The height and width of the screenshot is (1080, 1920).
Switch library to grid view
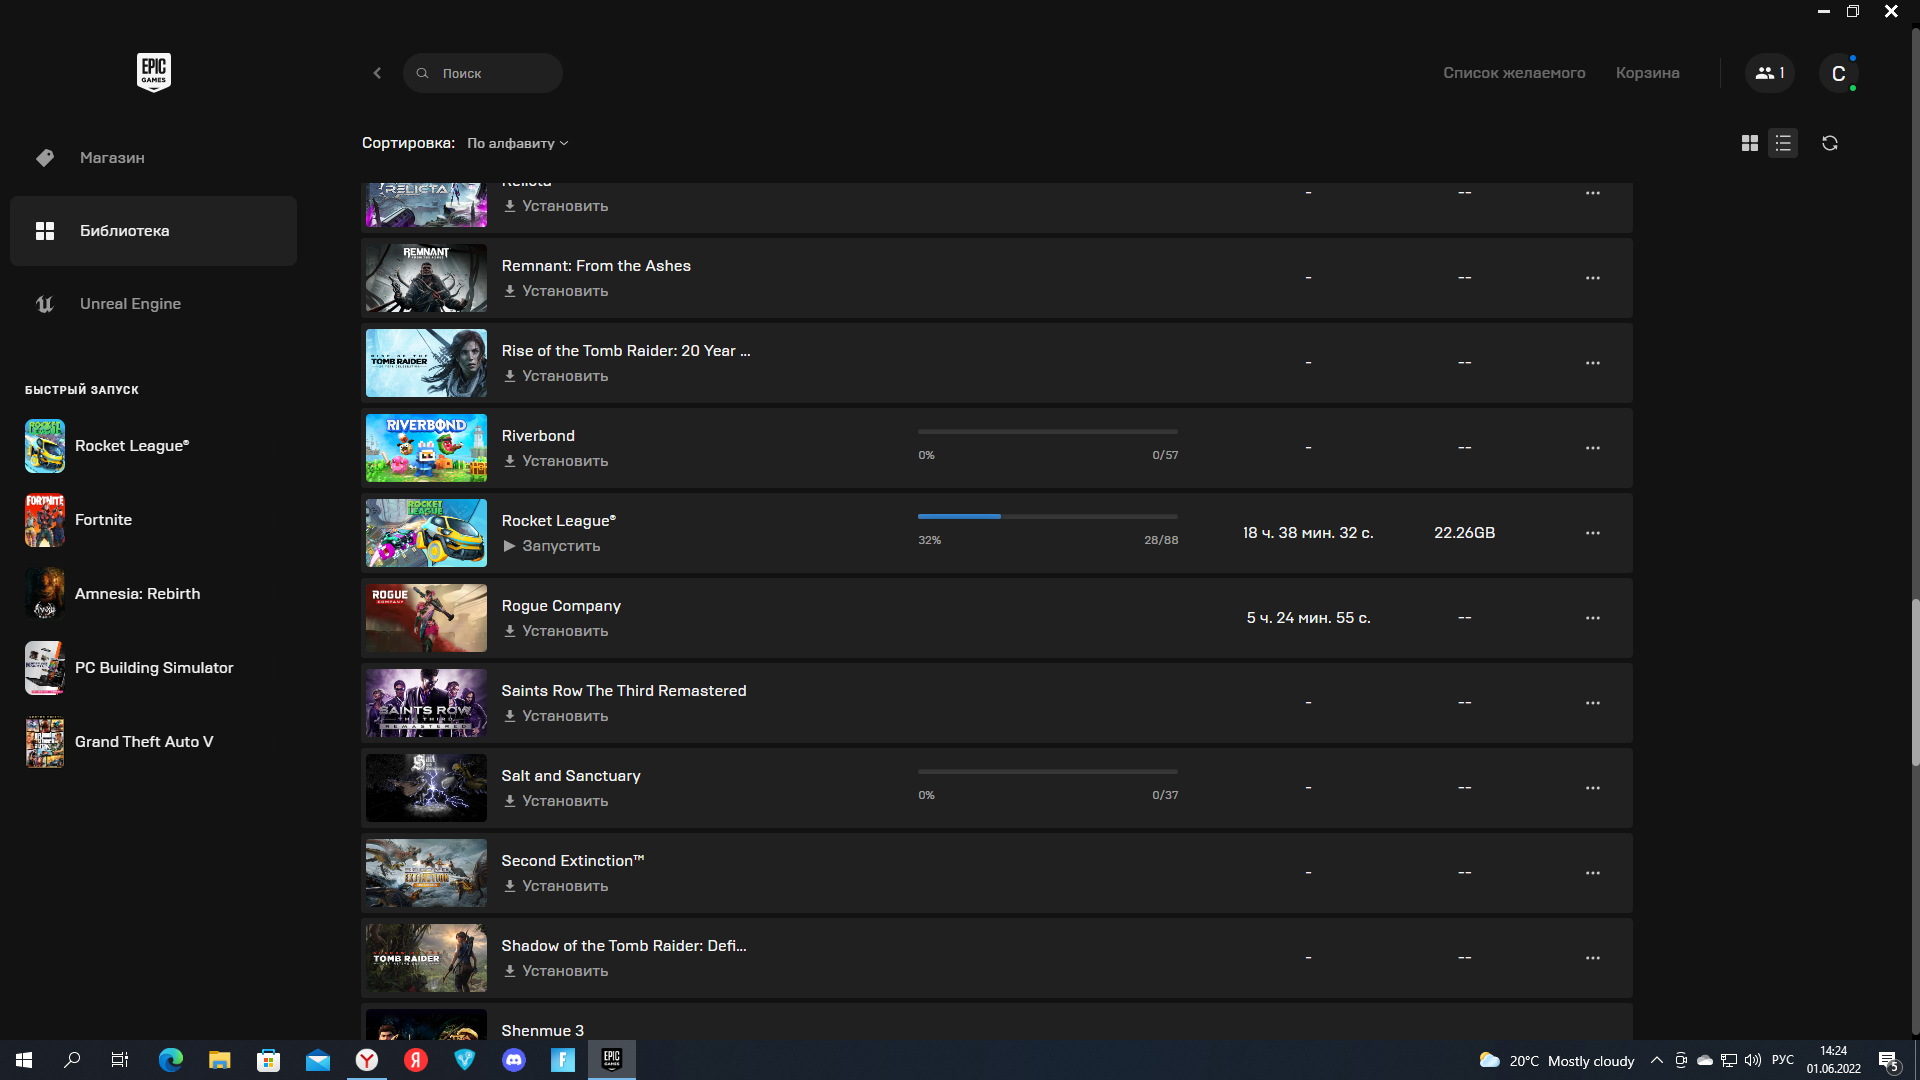(x=1749, y=143)
